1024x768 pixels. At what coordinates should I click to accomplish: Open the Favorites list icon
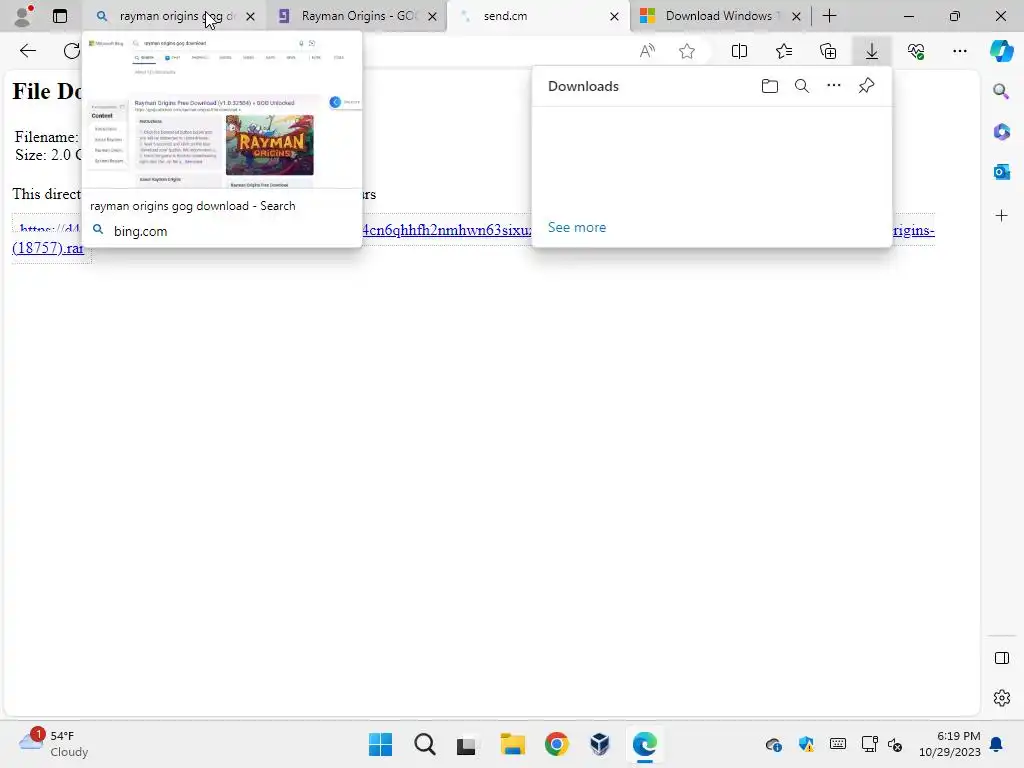(x=784, y=51)
